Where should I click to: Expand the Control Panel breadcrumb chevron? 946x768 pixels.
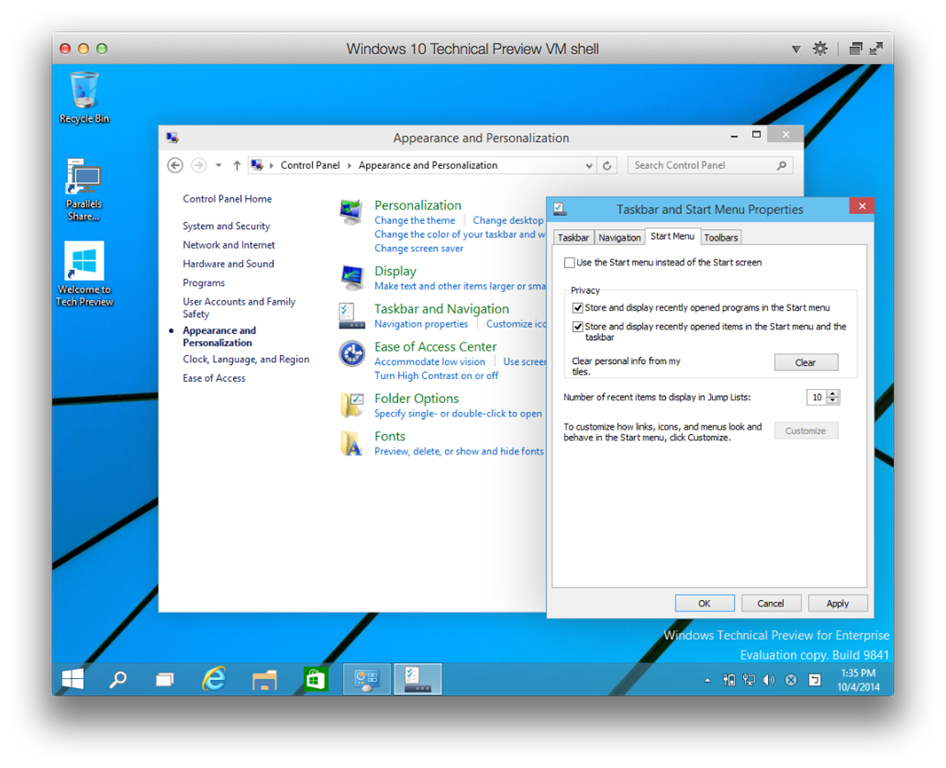[349, 165]
